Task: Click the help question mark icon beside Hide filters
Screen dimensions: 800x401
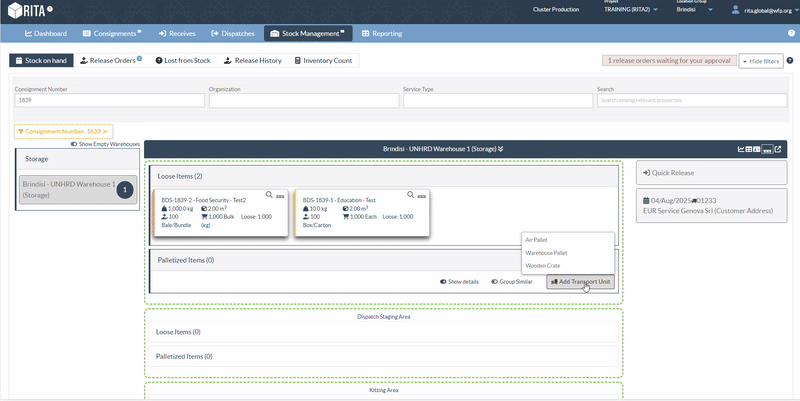Action: pos(790,61)
